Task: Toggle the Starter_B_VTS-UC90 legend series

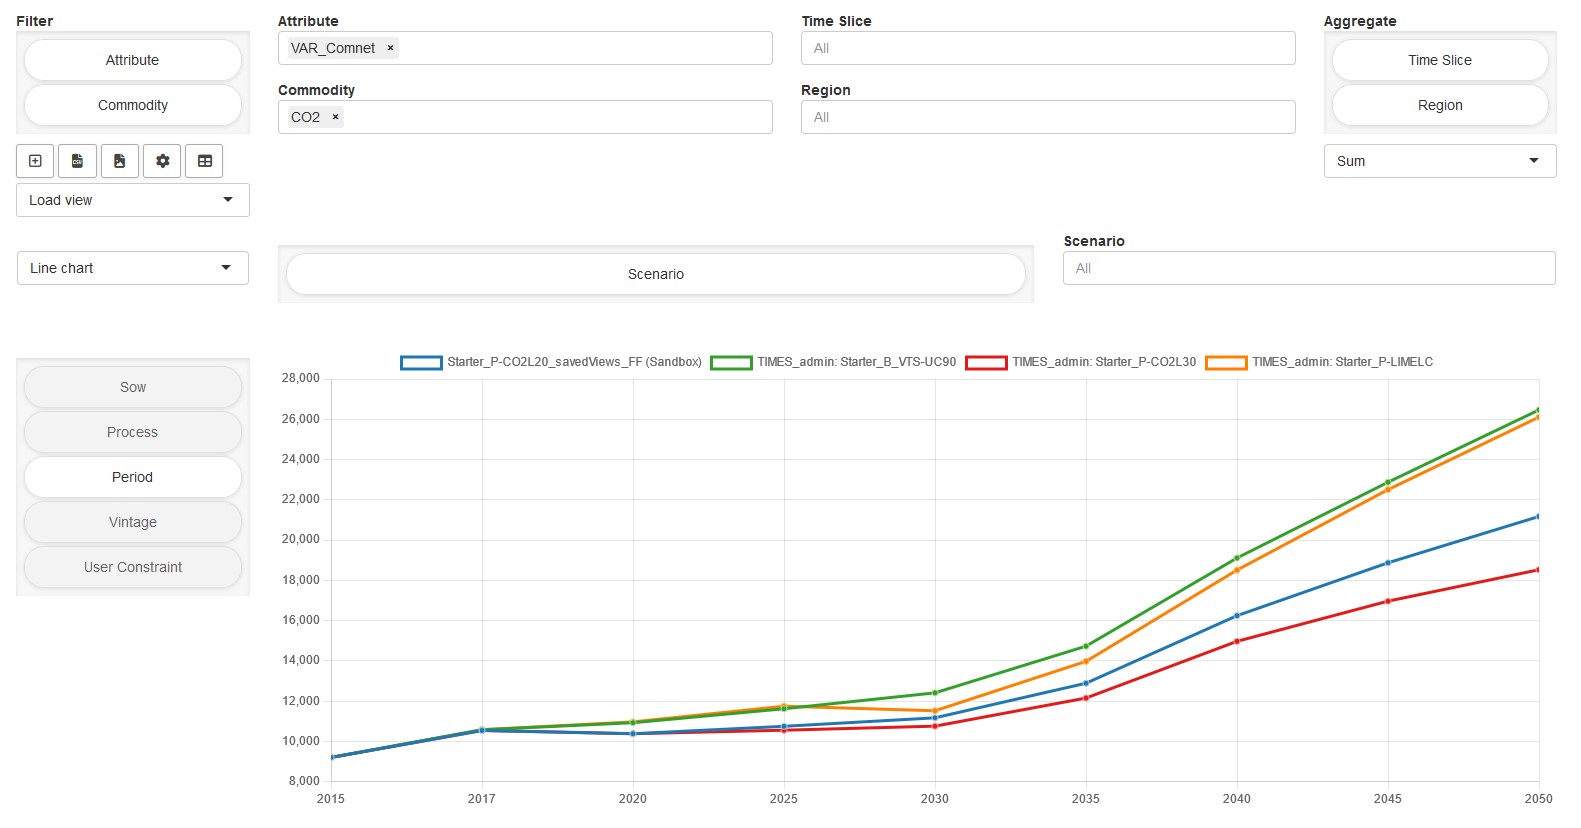Action: (x=731, y=362)
